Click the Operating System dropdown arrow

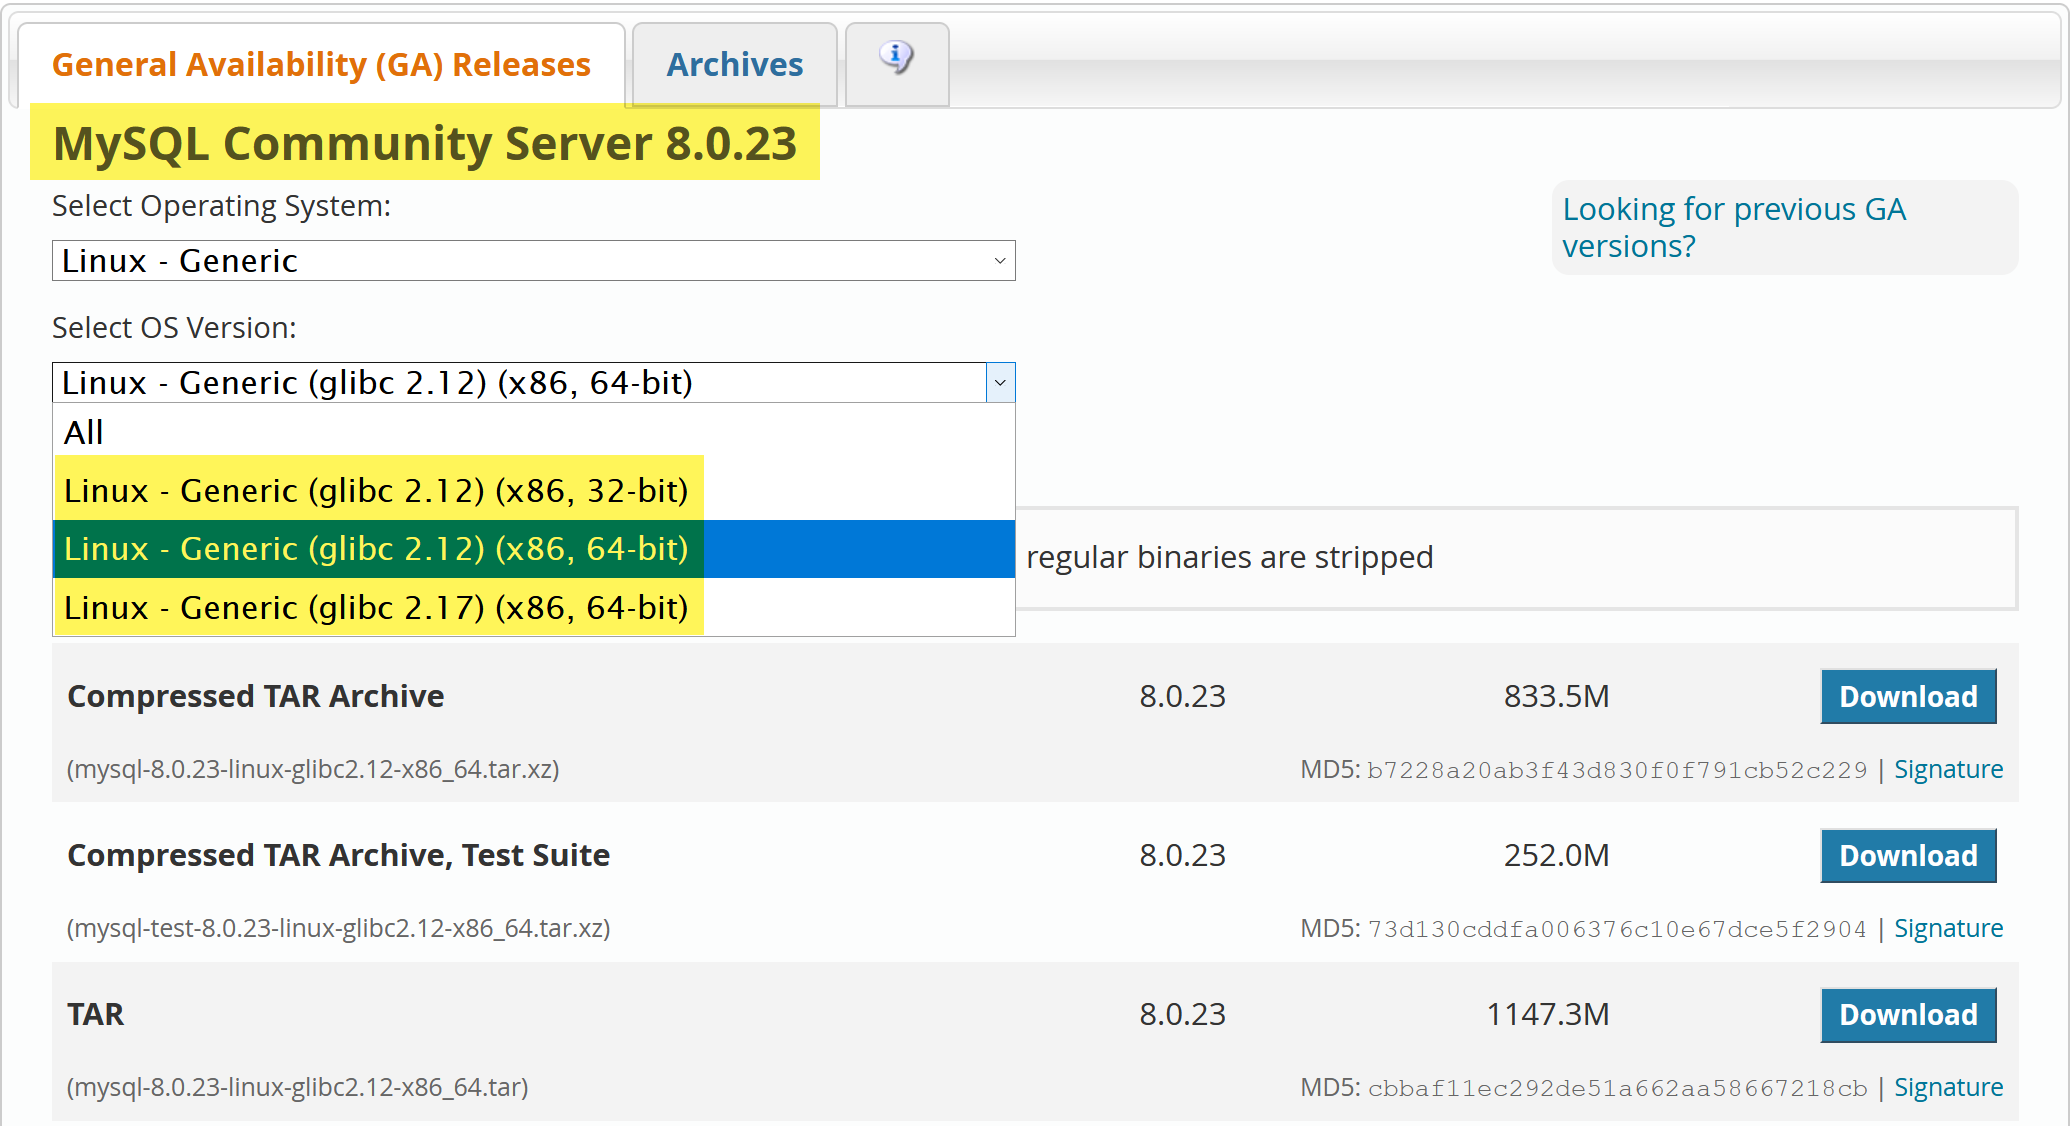(999, 261)
